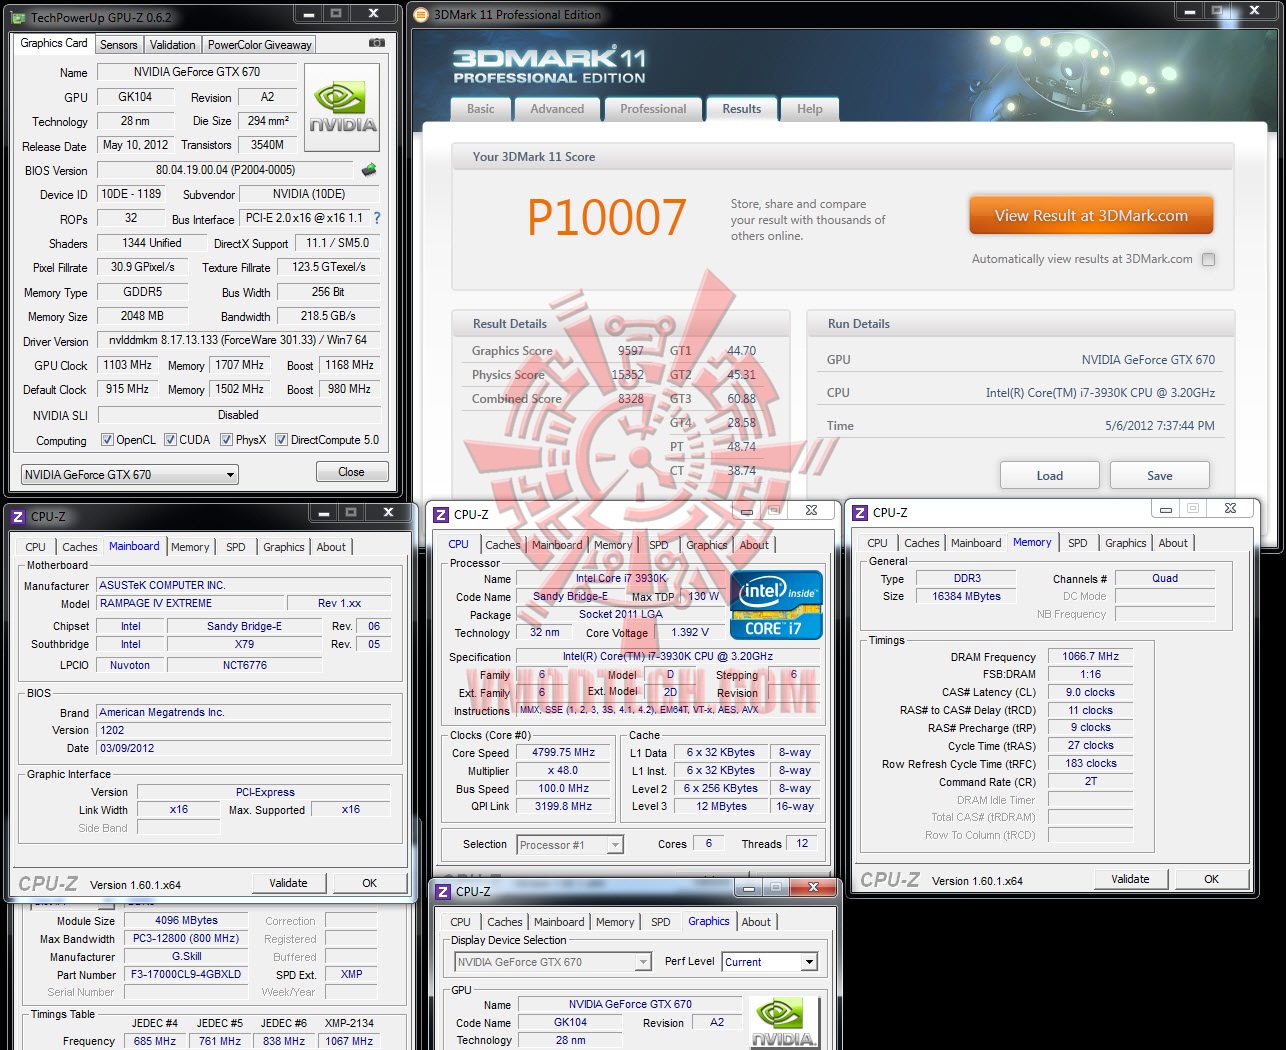Click the title icon of the Graphics CPU-Z window

click(x=442, y=891)
